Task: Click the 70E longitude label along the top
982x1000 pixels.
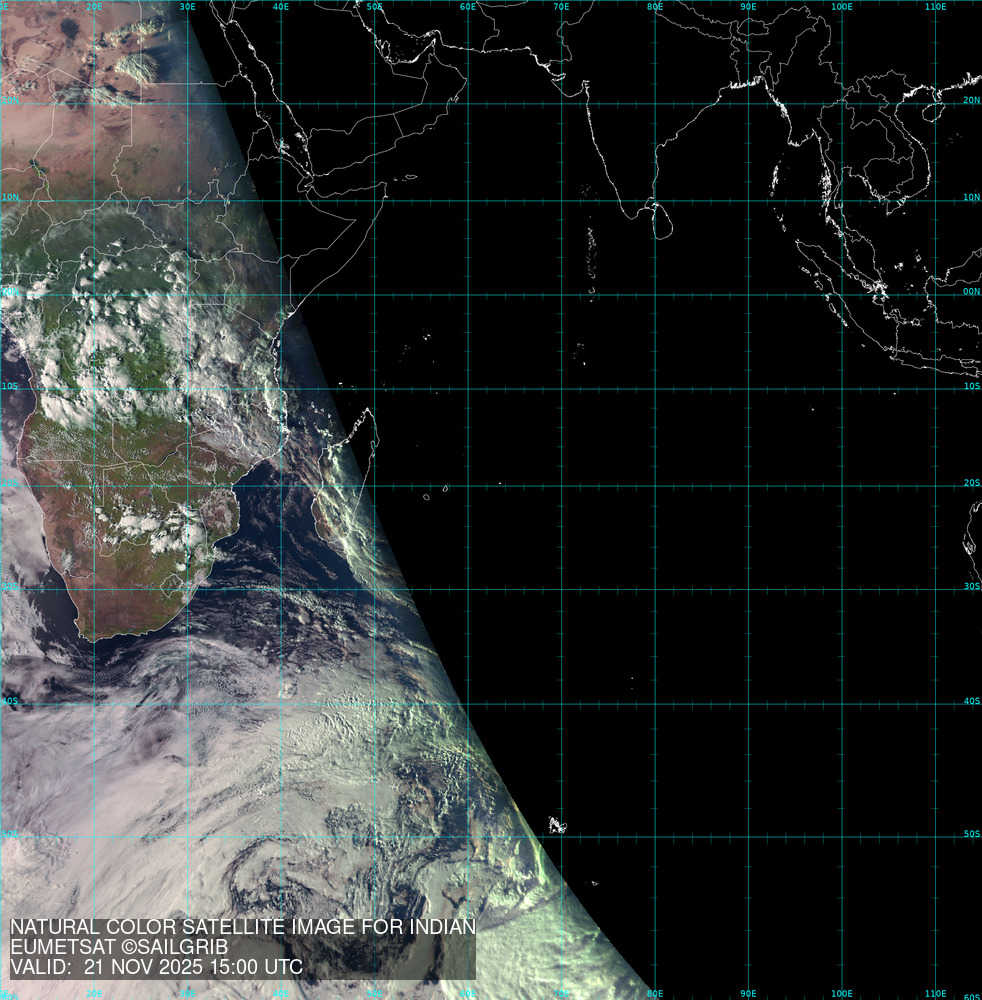Action: [x=561, y=7]
